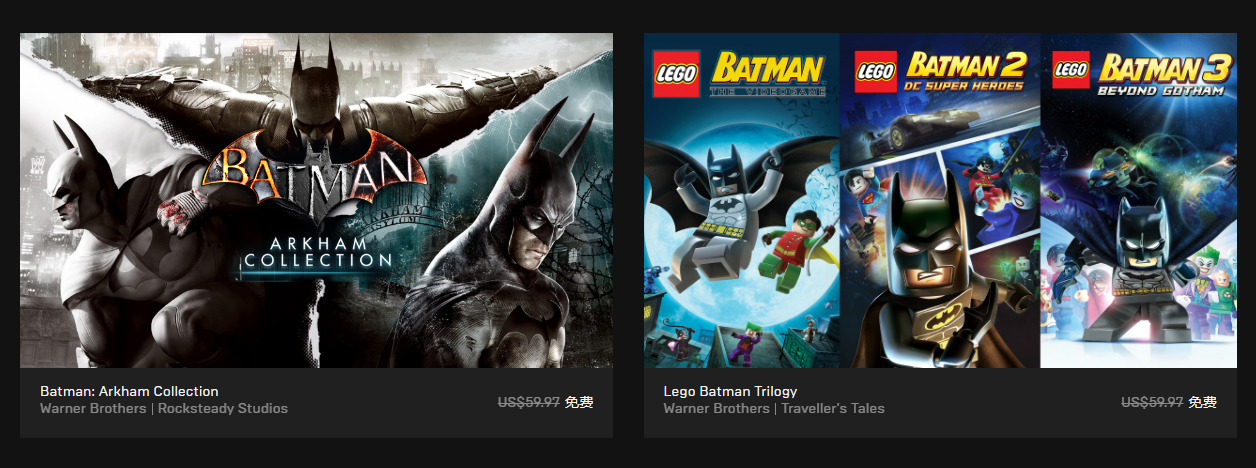Open the Batman Arkham Collection cover artwork

click(x=316, y=200)
